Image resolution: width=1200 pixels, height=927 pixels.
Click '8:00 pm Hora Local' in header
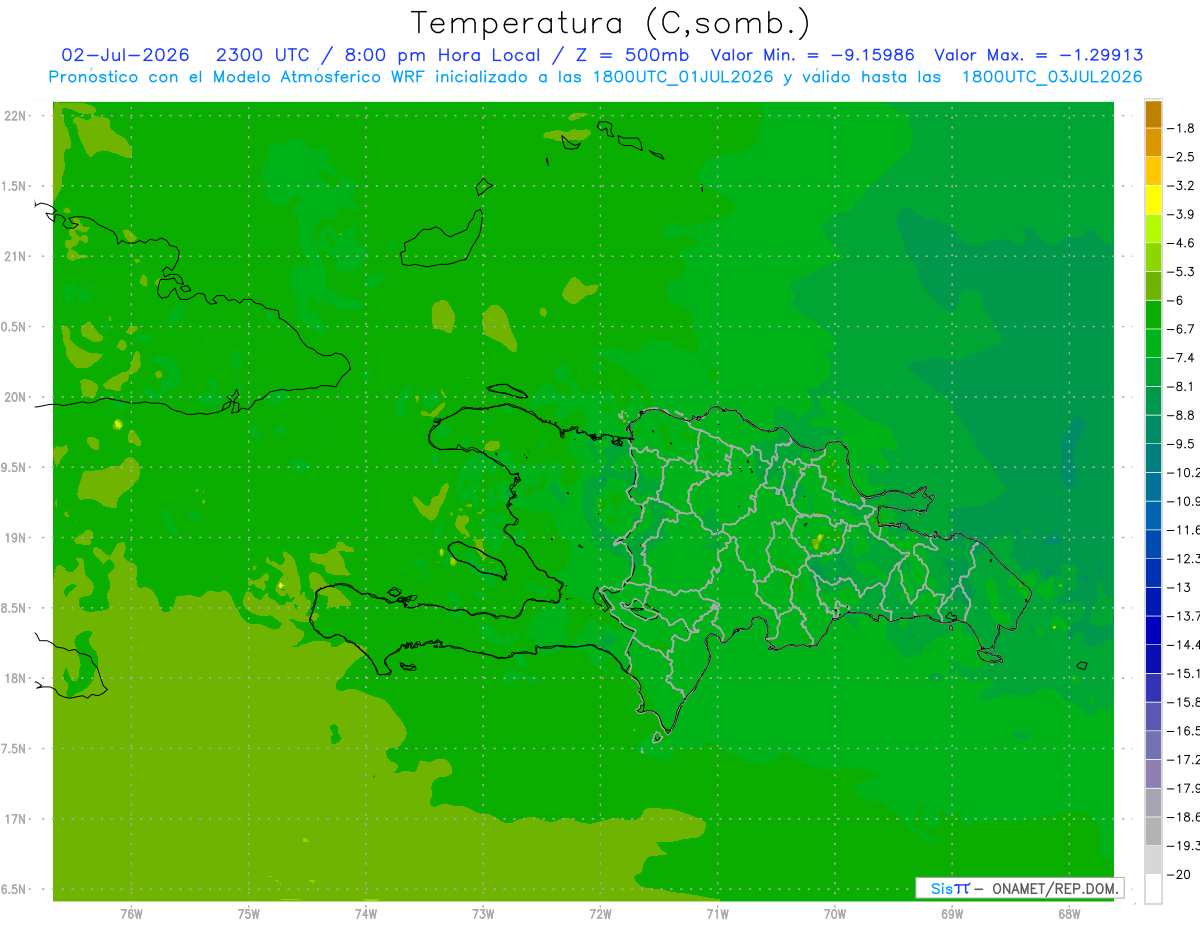(441, 55)
